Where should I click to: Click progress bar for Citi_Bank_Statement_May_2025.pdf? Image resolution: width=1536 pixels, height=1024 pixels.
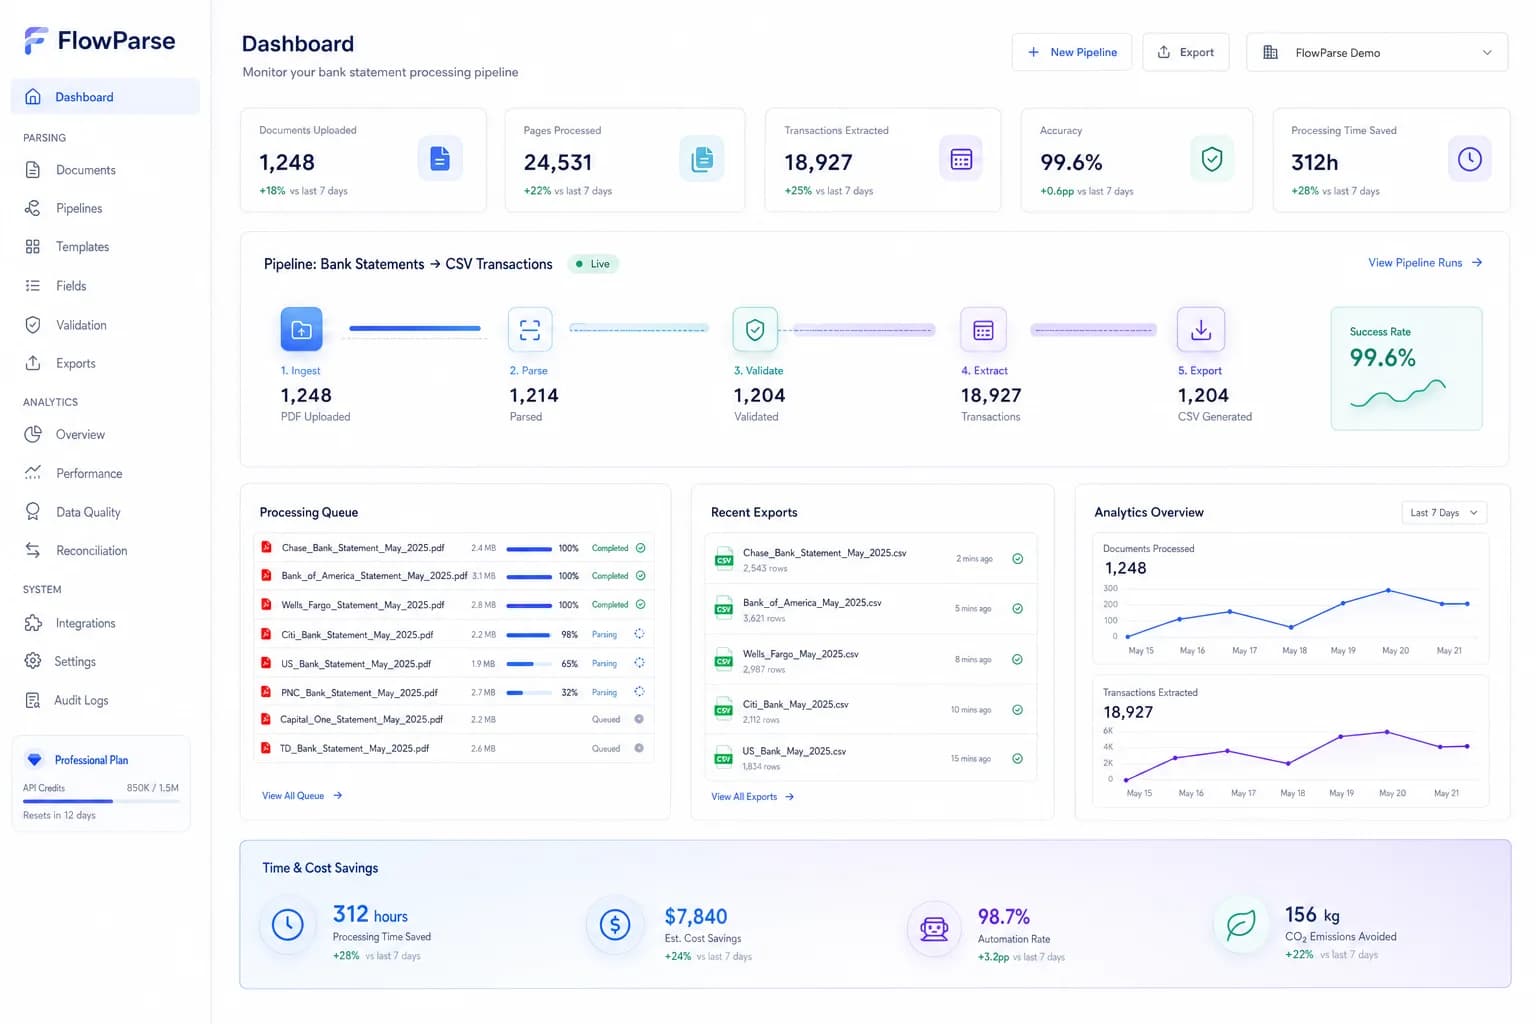click(x=529, y=635)
